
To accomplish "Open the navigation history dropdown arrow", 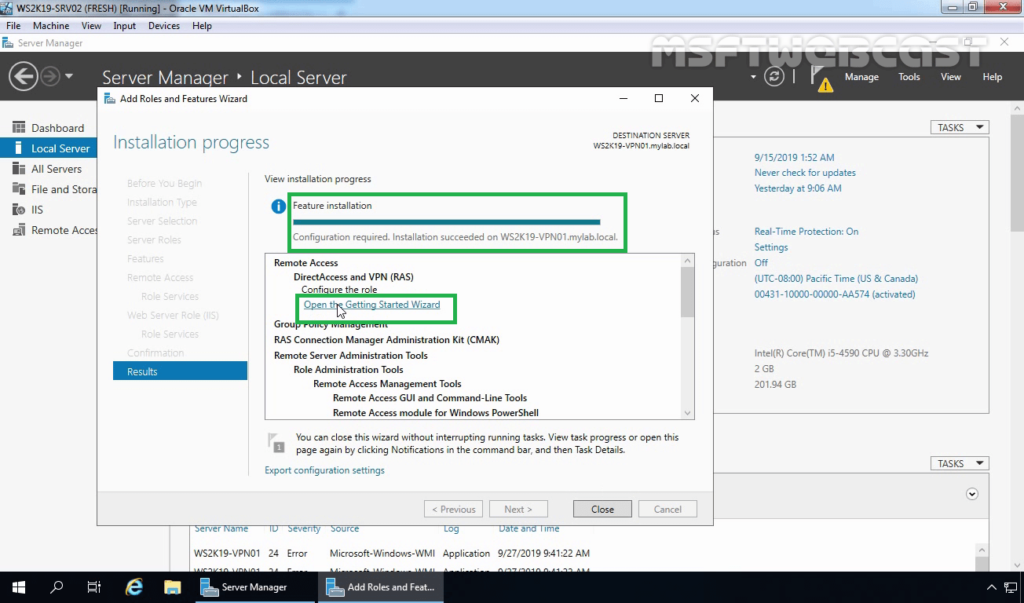I will coord(69,76).
